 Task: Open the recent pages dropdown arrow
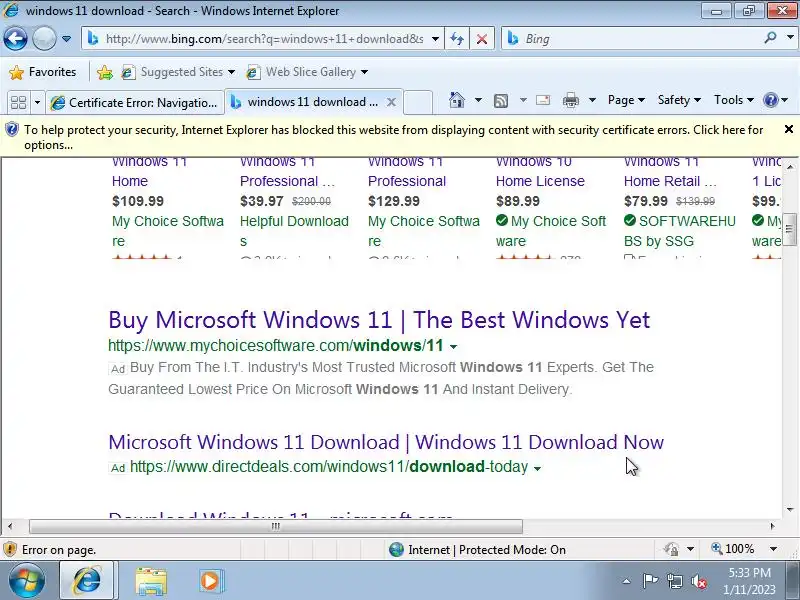point(66,39)
